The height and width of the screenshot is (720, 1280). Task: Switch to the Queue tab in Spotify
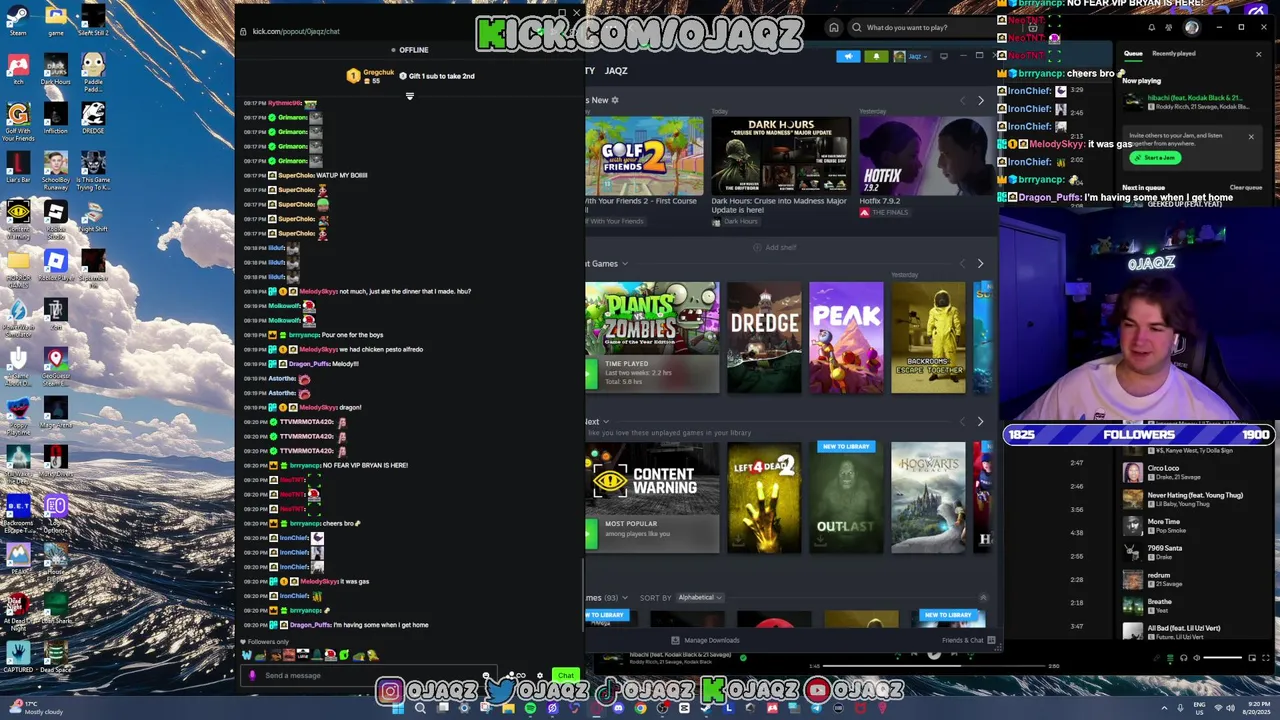coord(1133,54)
